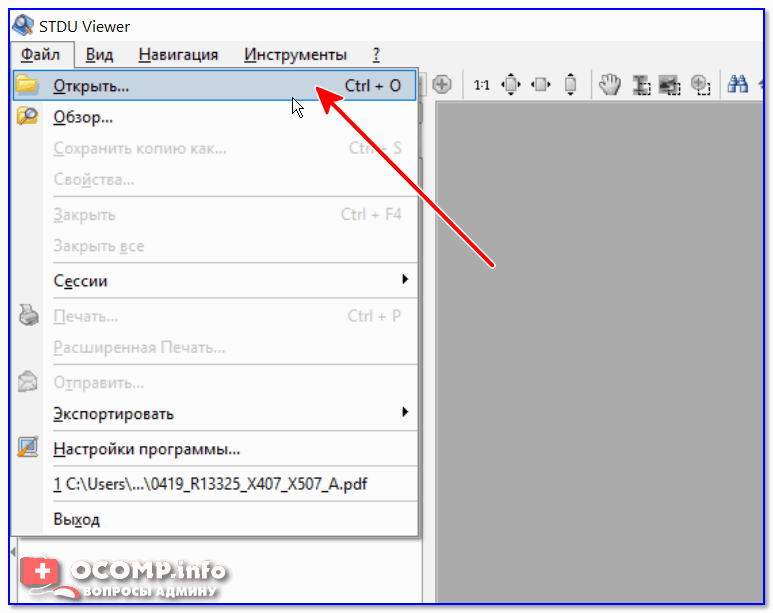Open the Файл menu

click(40, 54)
